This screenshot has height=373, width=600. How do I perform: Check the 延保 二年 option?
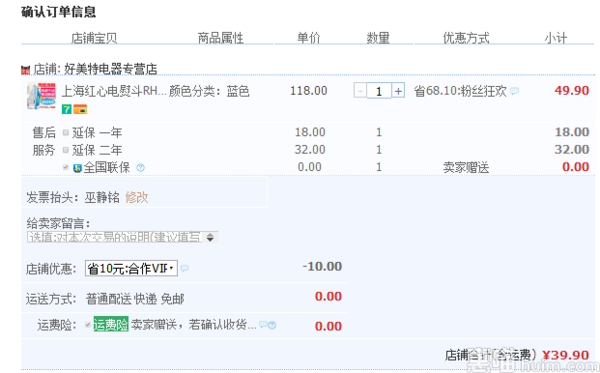click(x=65, y=150)
